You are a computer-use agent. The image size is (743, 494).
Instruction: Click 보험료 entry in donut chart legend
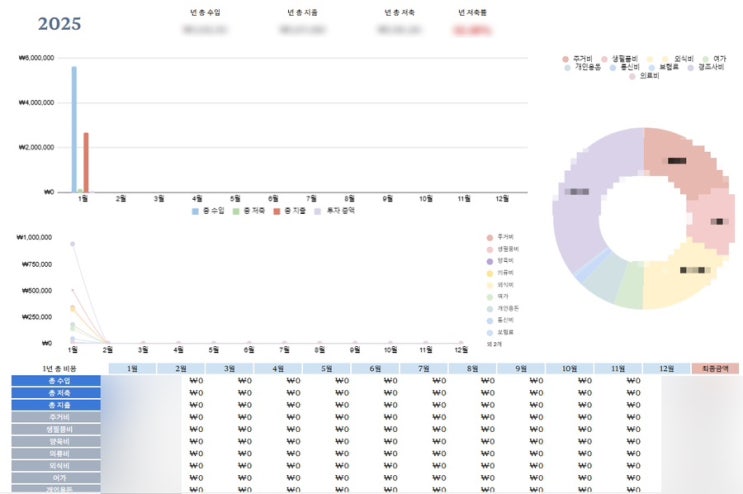point(664,67)
